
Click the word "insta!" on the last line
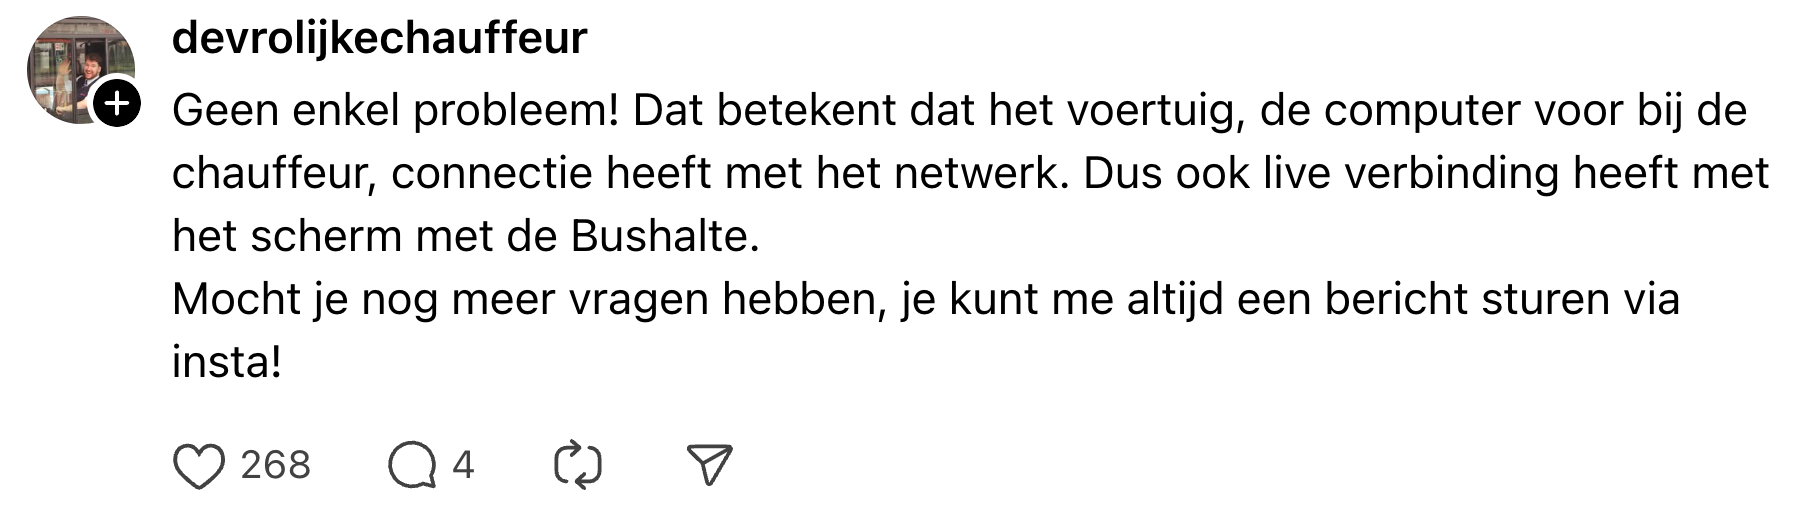[226, 362]
